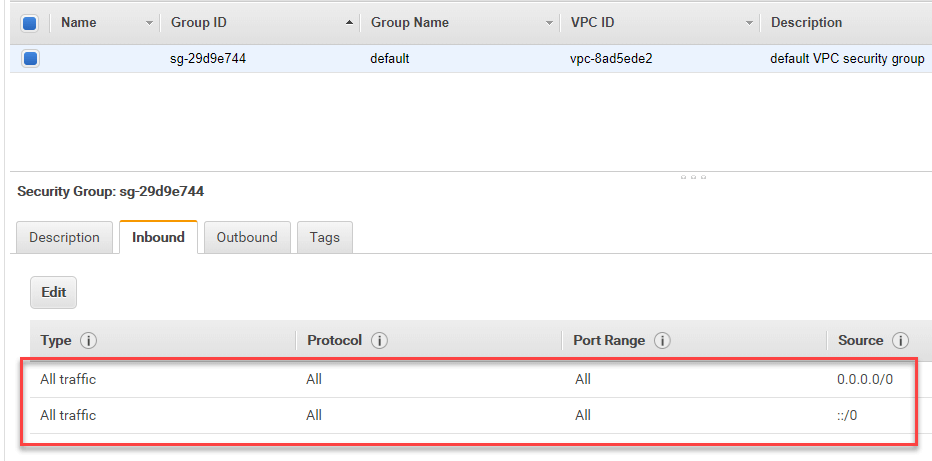This screenshot has width=932, height=461.
Task: Select the Inbound tab
Action: pos(158,237)
